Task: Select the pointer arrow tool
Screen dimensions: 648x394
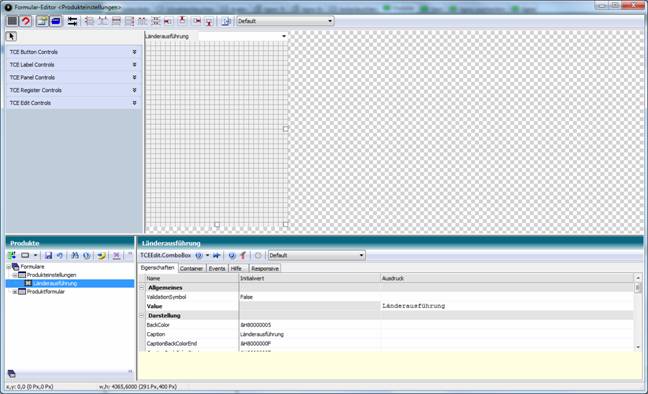Action: pyautogui.click(x=11, y=36)
